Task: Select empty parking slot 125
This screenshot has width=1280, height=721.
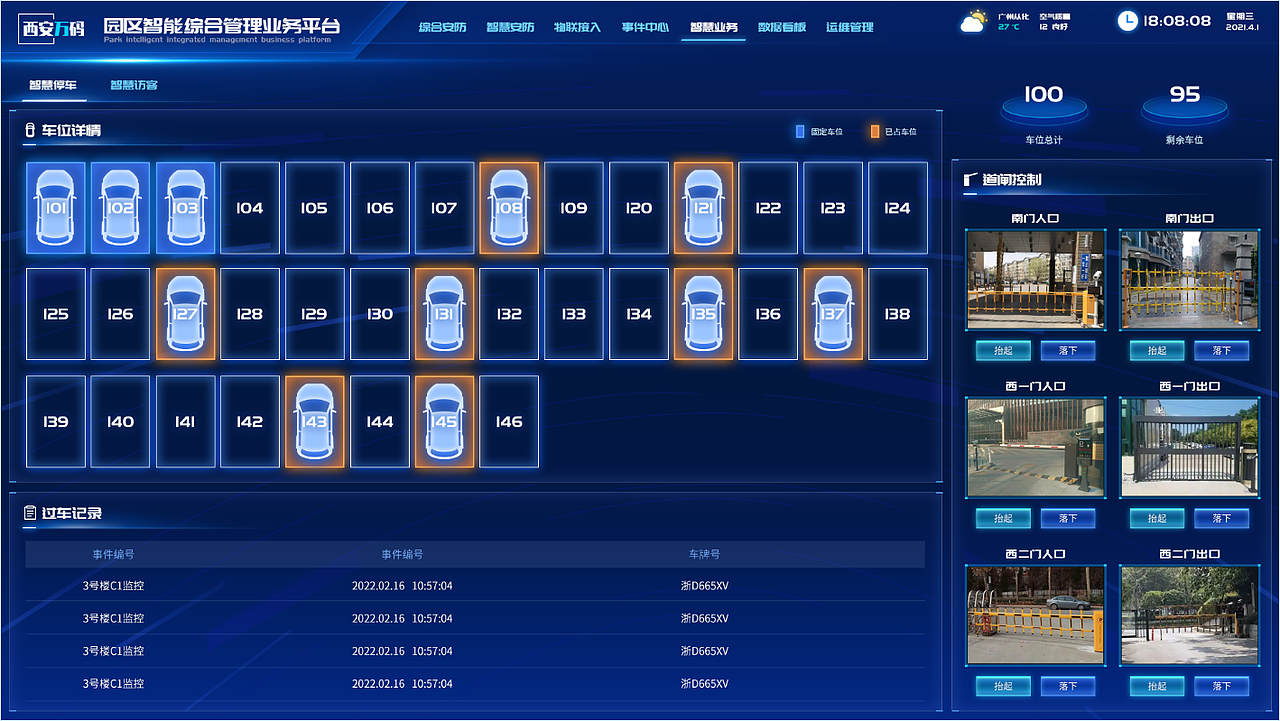Action: pos(56,314)
